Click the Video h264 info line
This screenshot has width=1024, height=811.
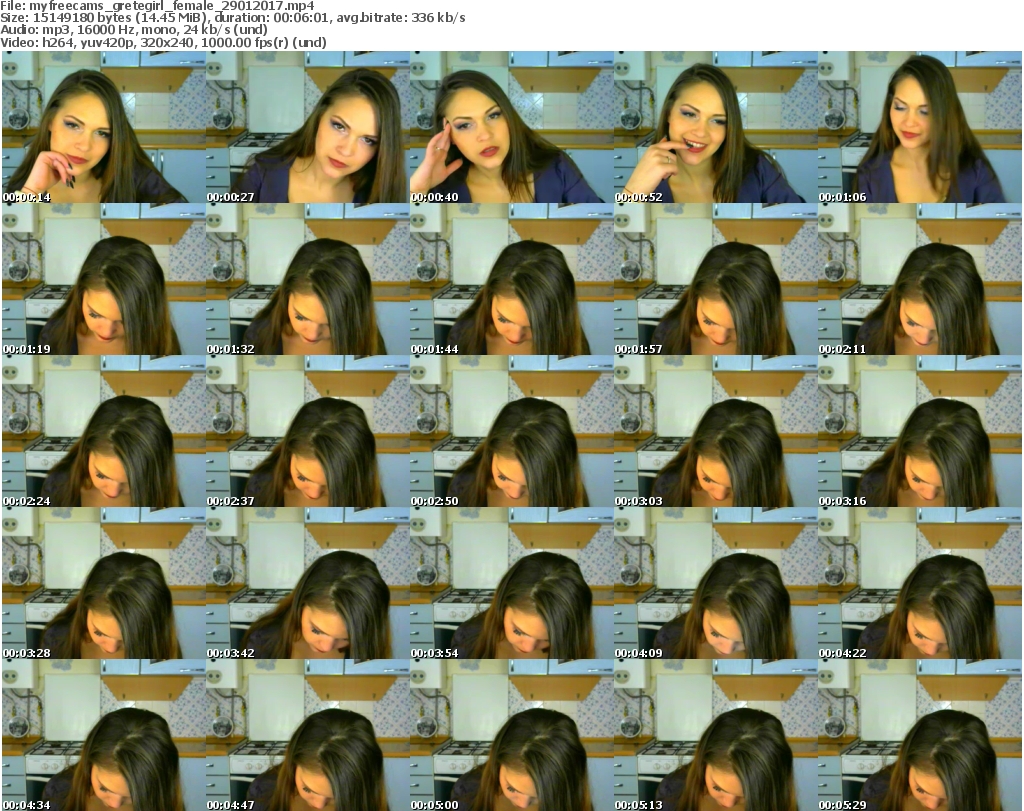click(x=163, y=42)
